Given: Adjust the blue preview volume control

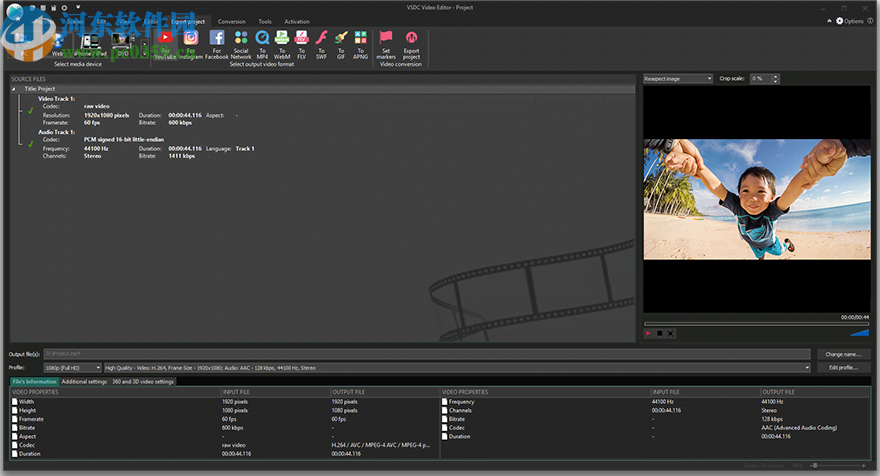Looking at the screenshot, I should click(x=860, y=333).
